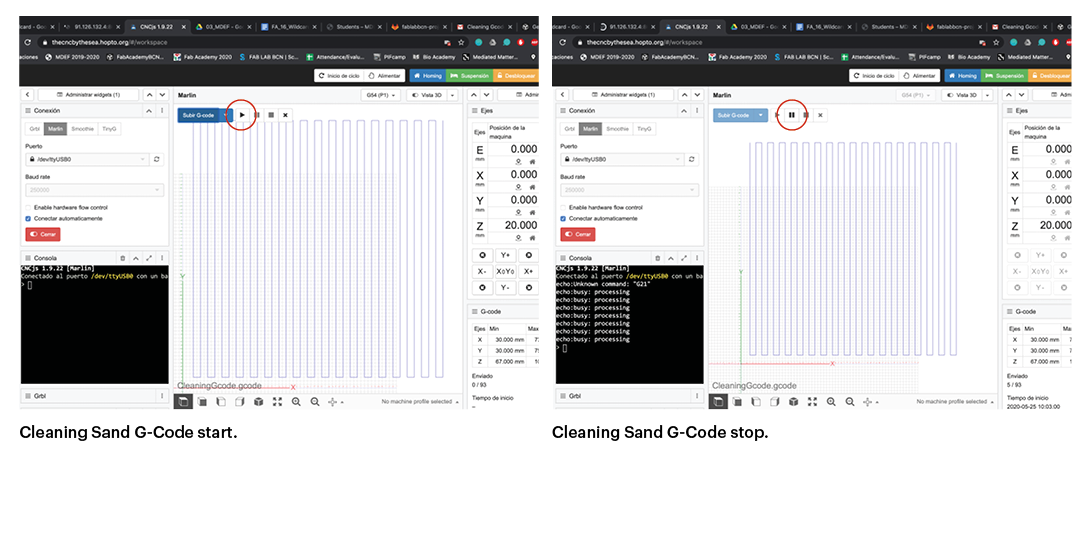Jog X+ axis in left screenshot
This screenshot has height=537, width=1091.
click(529, 271)
